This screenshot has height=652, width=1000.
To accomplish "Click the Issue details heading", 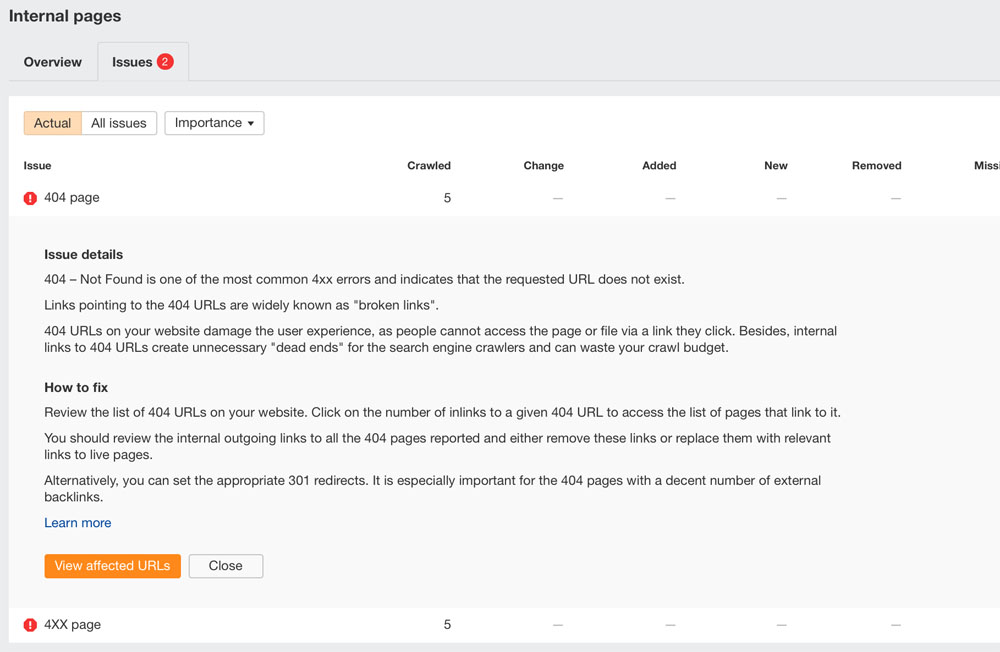I will coord(84,255).
